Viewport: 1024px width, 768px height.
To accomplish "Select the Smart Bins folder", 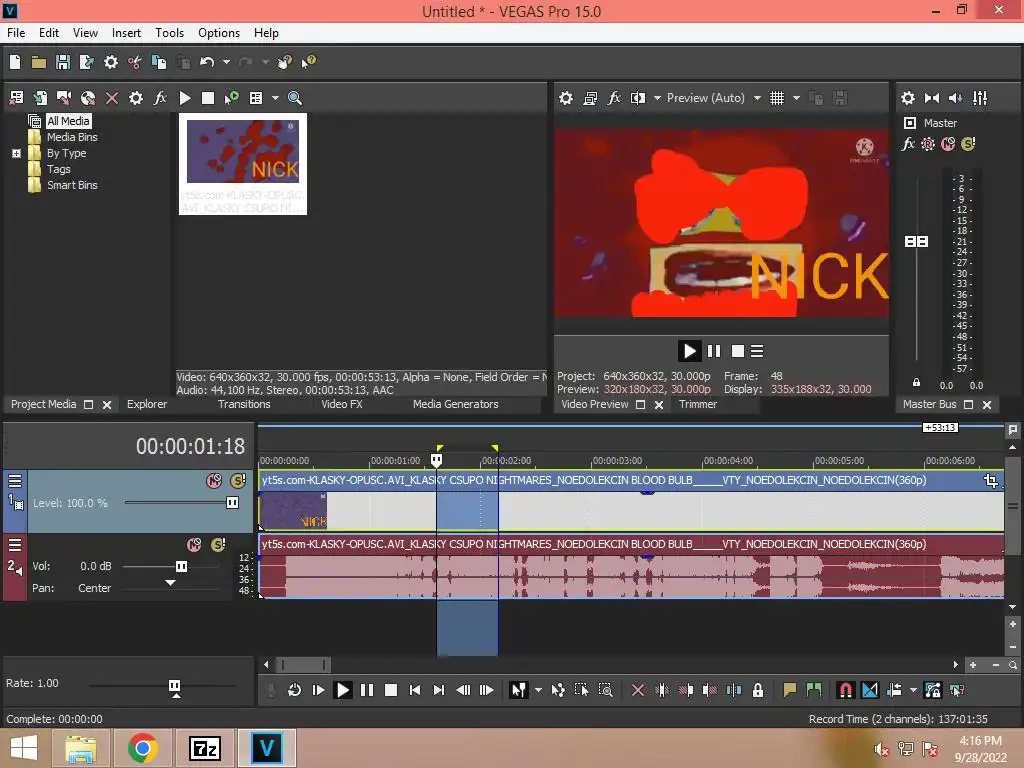I will [72, 185].
